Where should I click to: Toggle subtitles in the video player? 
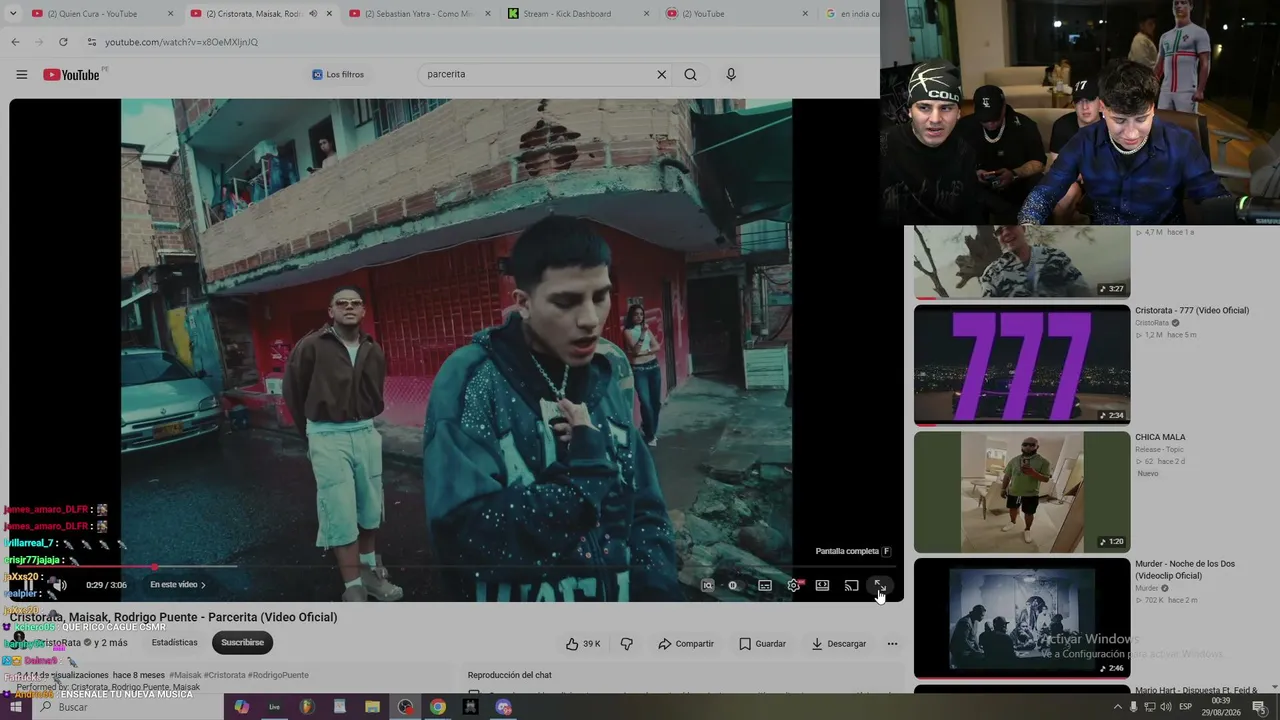[765, 585]
